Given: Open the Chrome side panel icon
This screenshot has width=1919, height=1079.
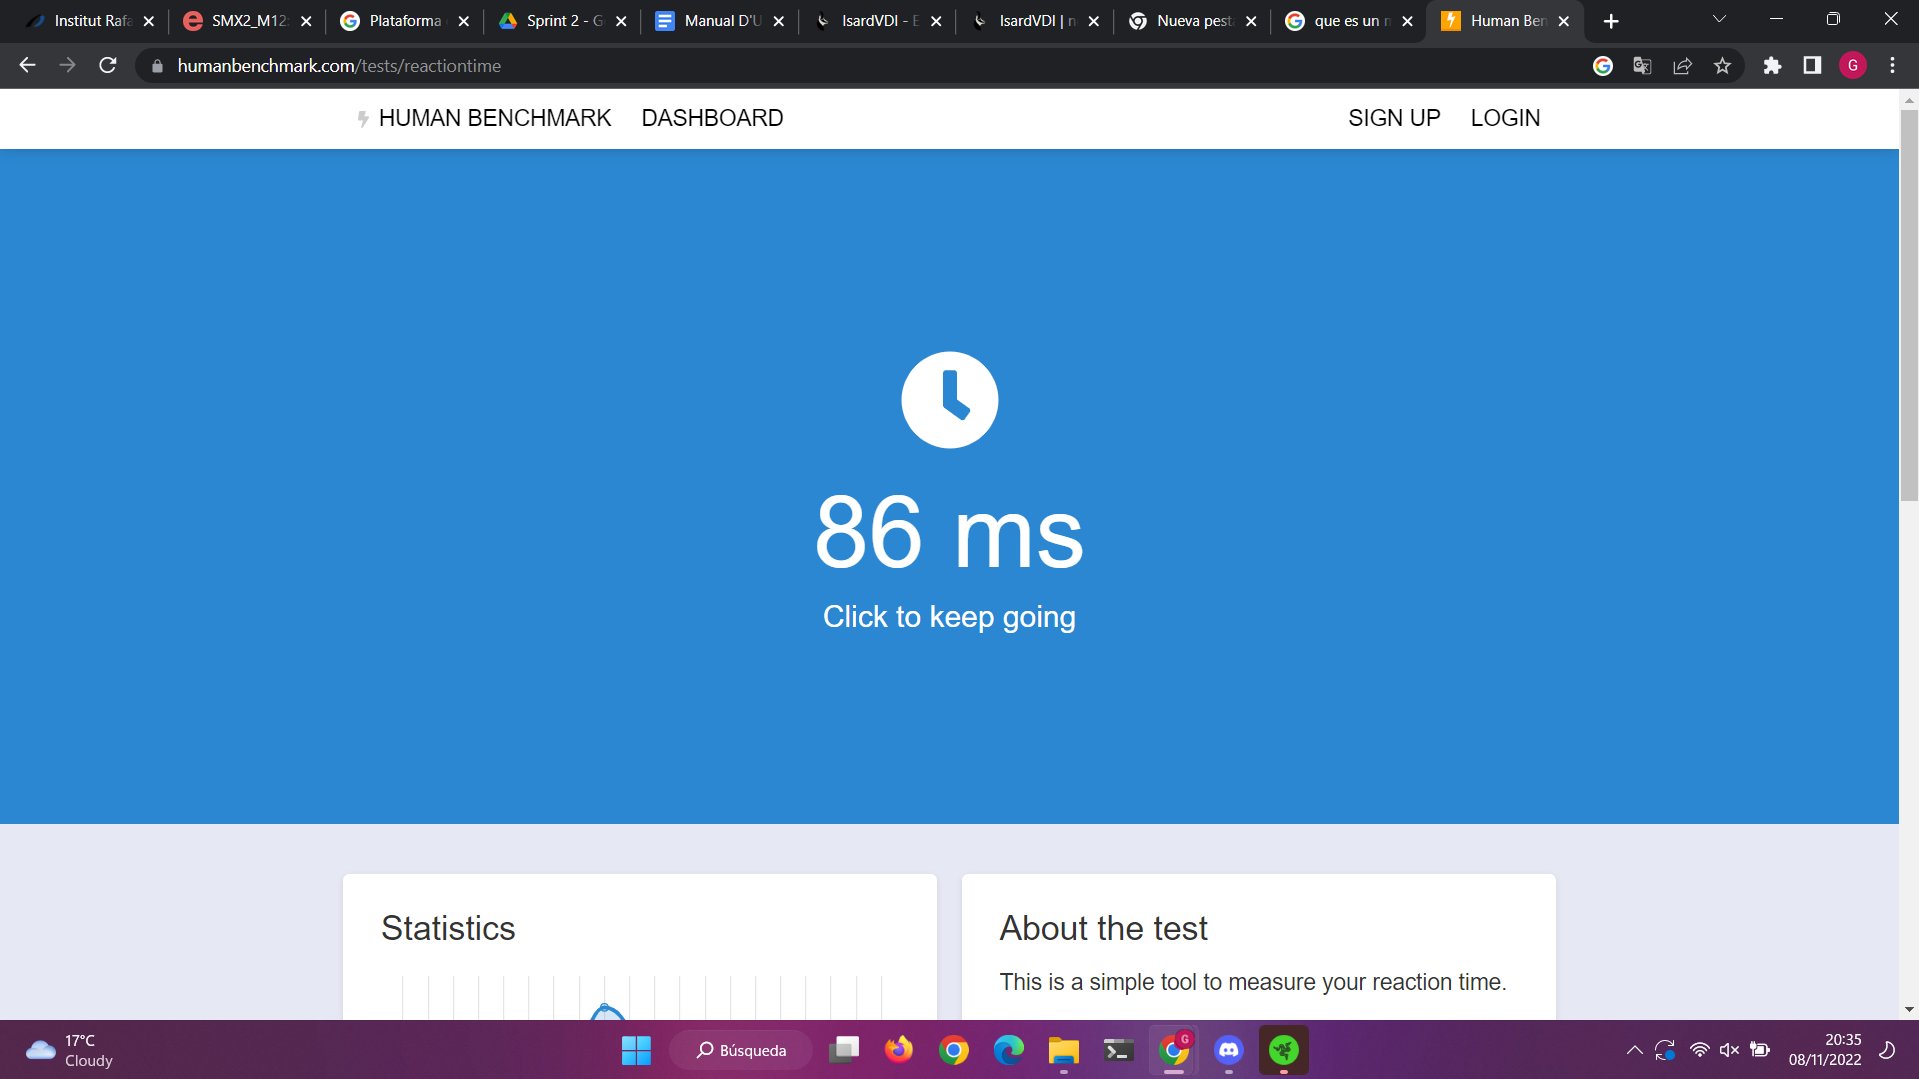Looking at the screenshot, I should [1812, 66].
